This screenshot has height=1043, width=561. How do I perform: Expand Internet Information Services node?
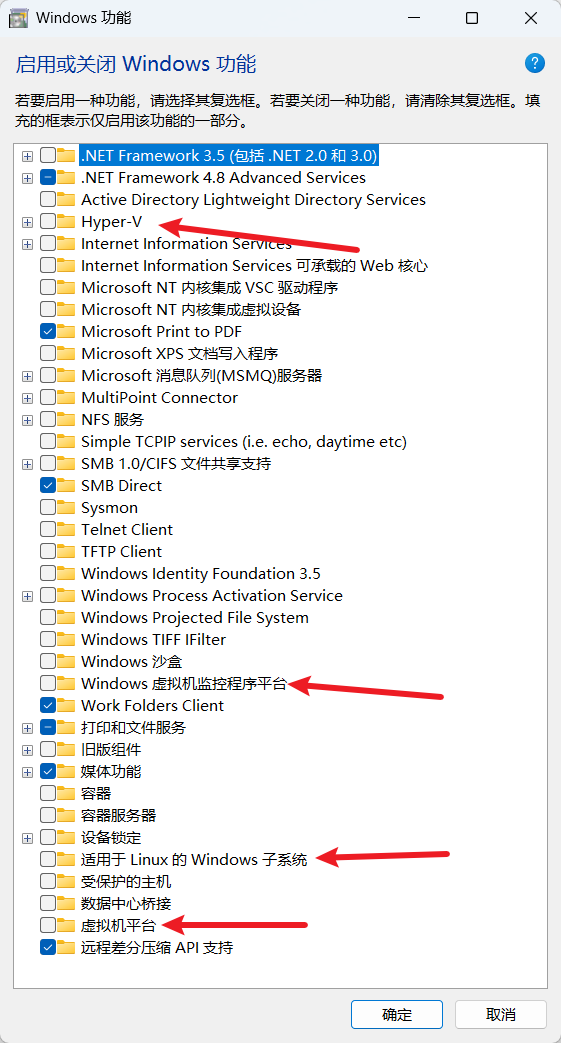click(27, 244)
